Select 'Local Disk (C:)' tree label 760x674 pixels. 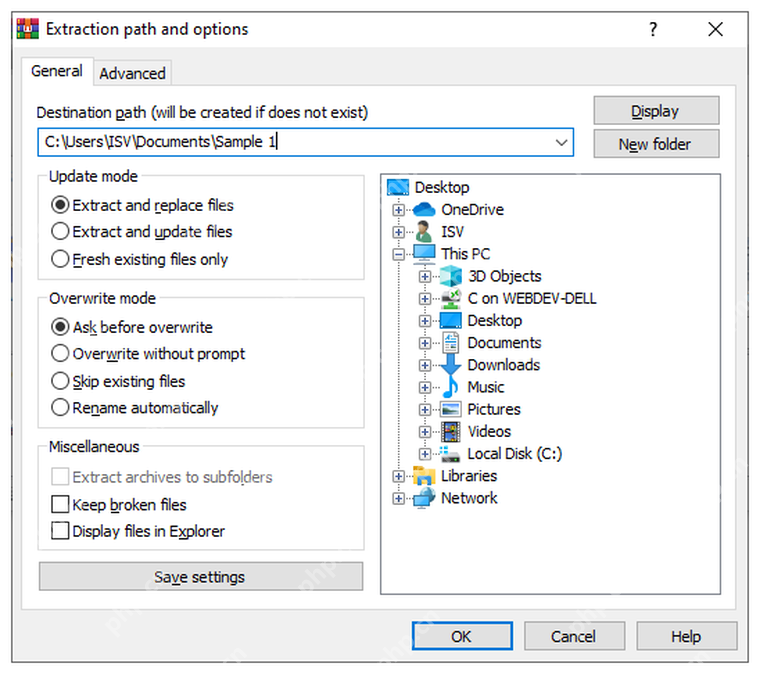(514, 454)
